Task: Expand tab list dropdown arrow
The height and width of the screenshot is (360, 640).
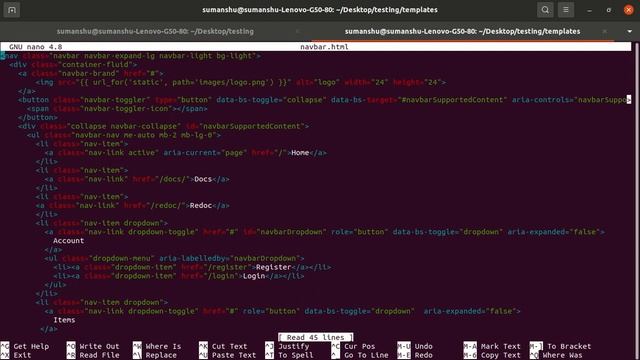Action: tap(629, 31)
